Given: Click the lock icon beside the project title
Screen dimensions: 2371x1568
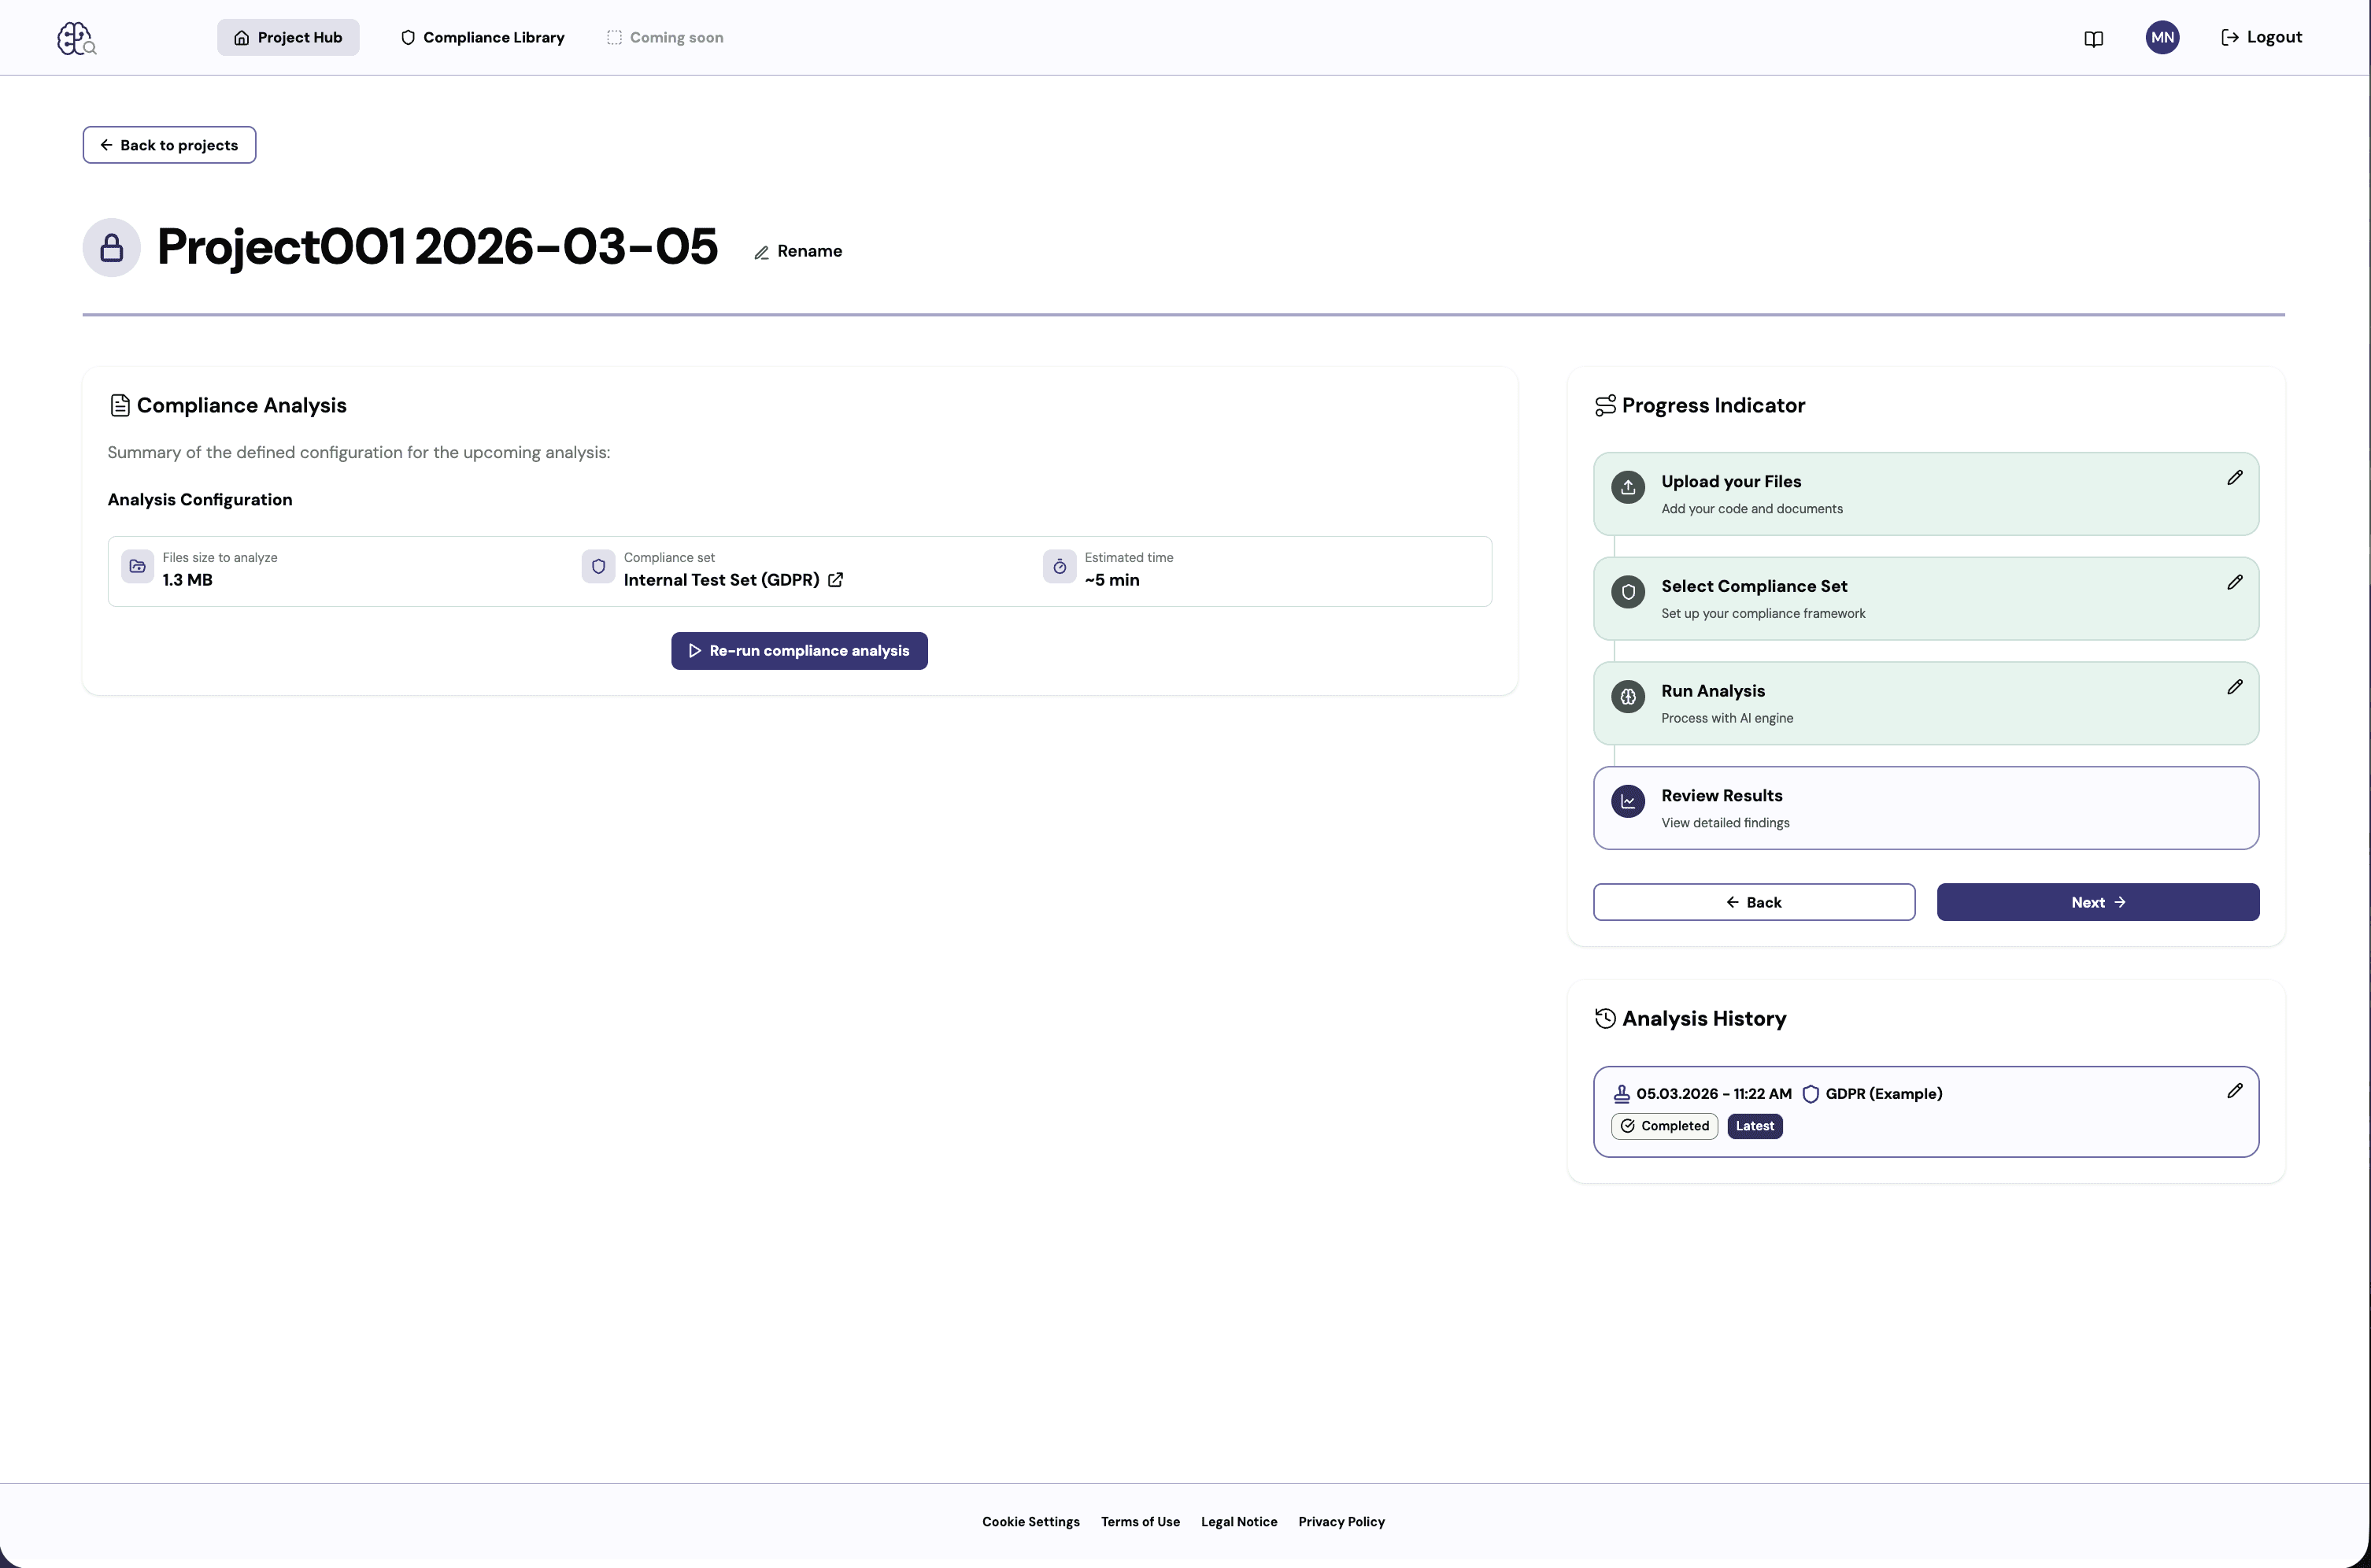Looking at the screenshot, I should pyautogui.click(x=111, y=247).
